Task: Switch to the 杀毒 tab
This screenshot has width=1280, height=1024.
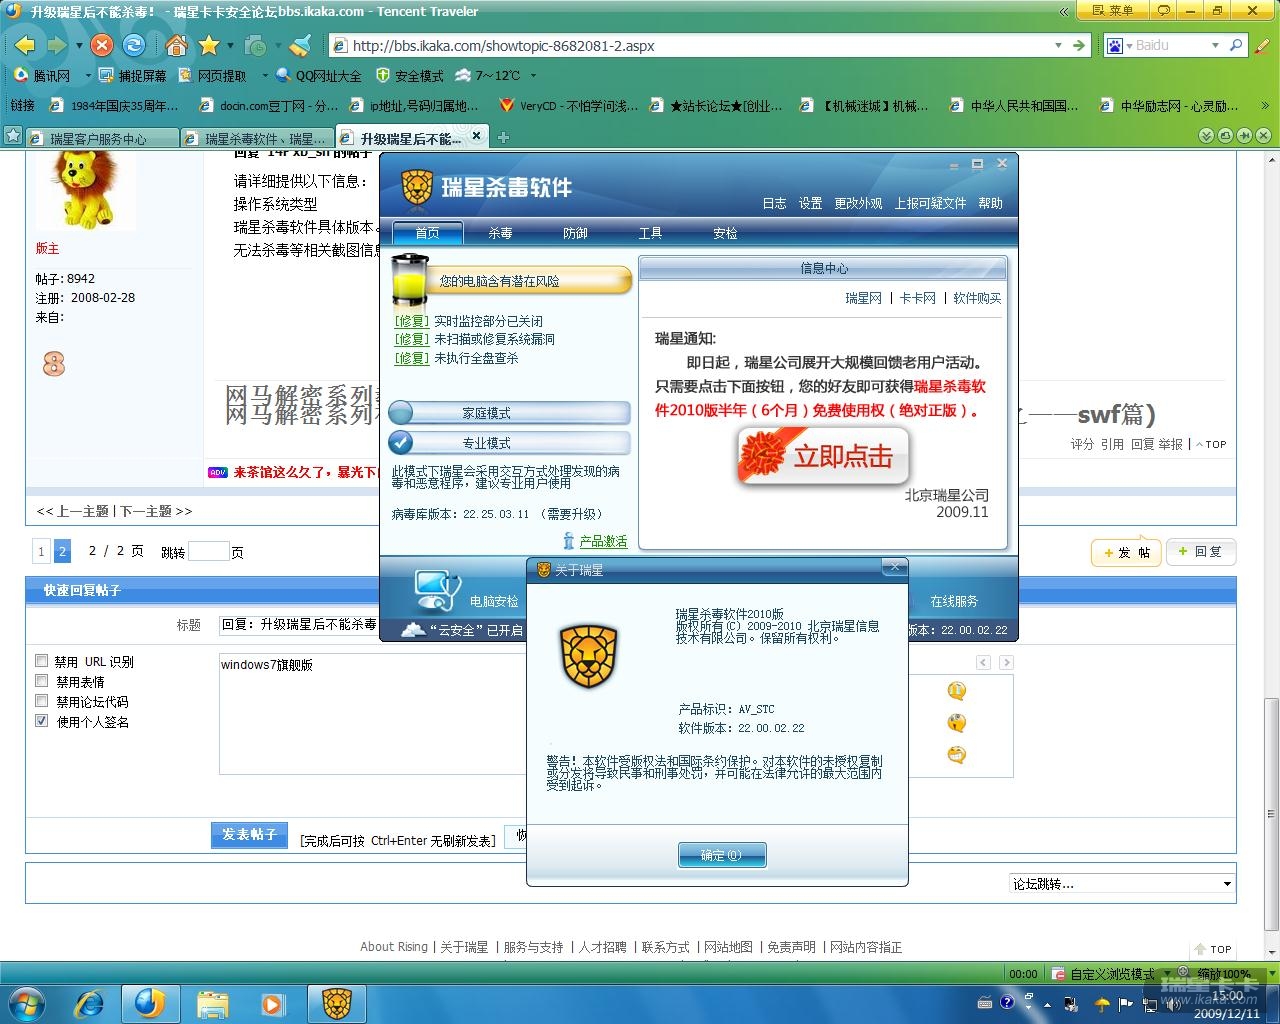Action: coord(500,233)
